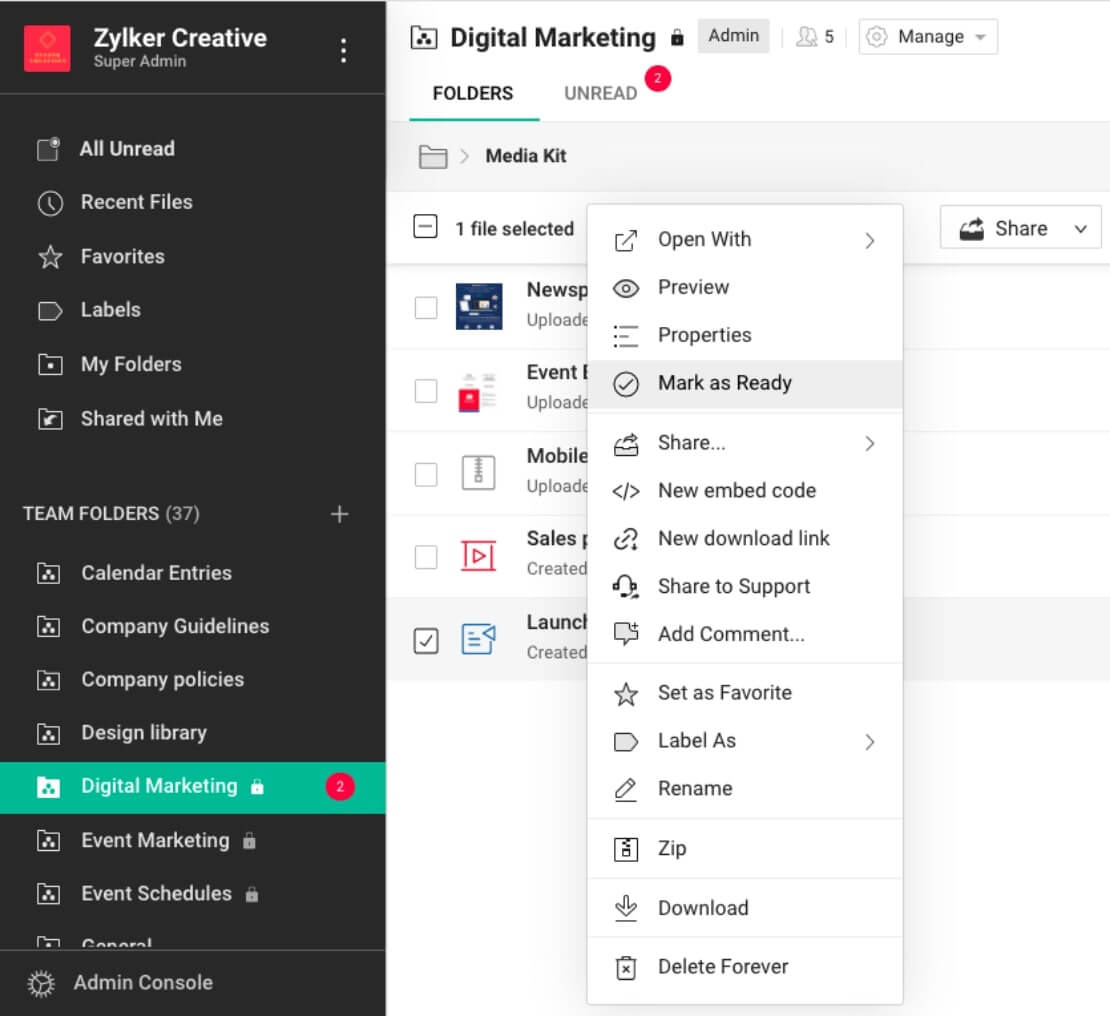This screenshot has height=1016, width=1110.
Task: Deselect all files via the selection checkbox
Action: pos(426,228)
